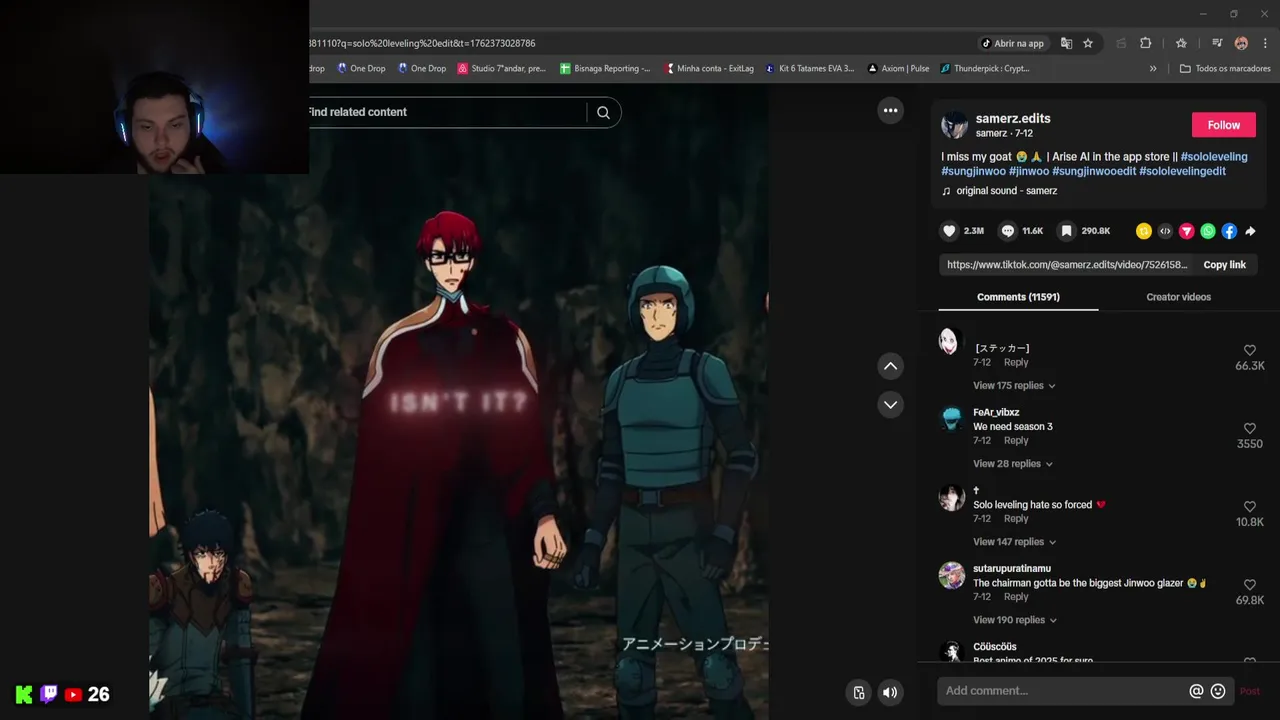1280x720 pixels.
Task: Open #sungjinwoo hashtag
Action: point(973,171)
